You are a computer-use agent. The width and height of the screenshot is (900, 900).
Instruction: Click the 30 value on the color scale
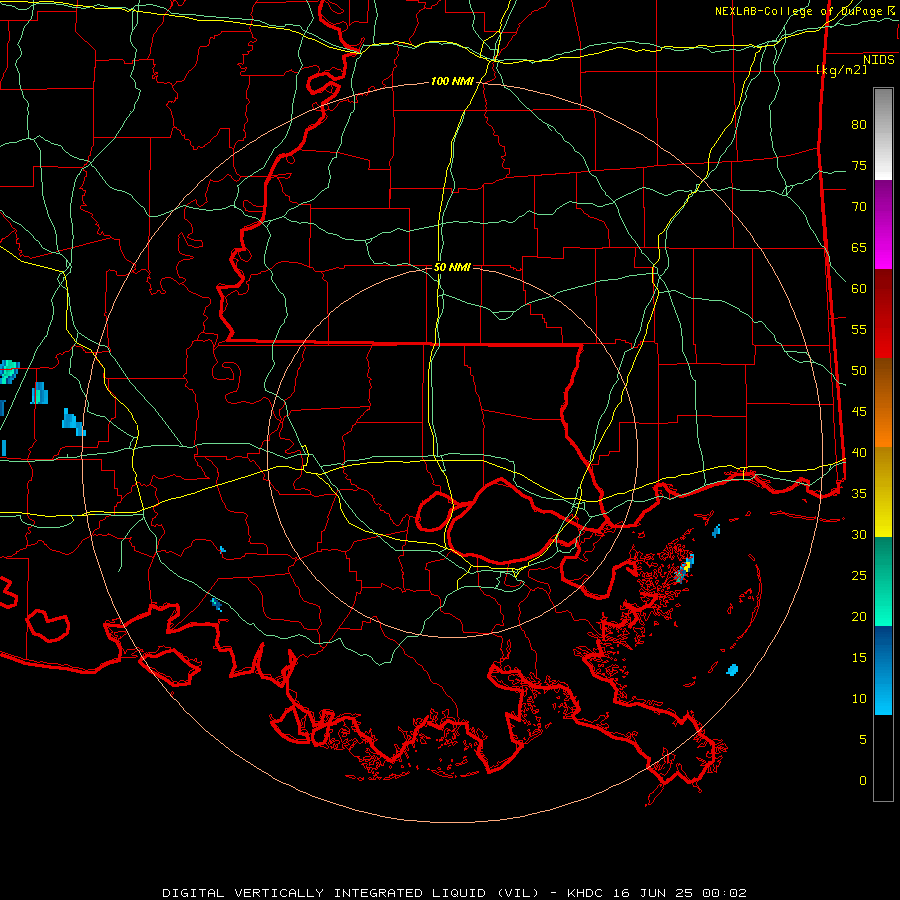tap(859, 534)
